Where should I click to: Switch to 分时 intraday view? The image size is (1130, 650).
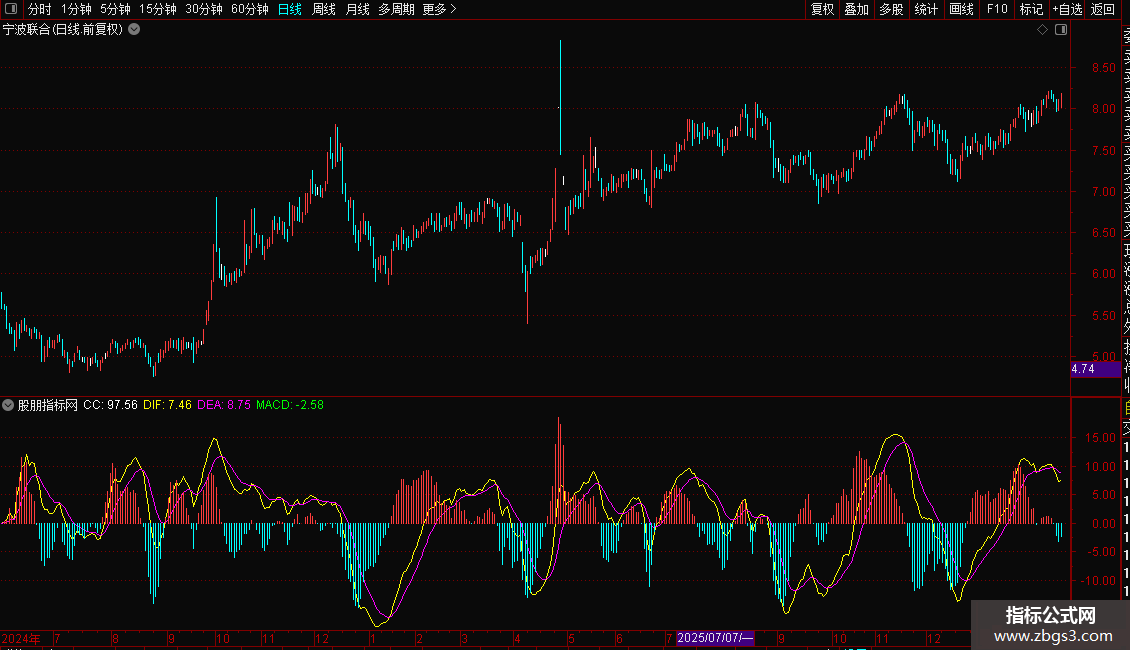(x=40, y=9)
